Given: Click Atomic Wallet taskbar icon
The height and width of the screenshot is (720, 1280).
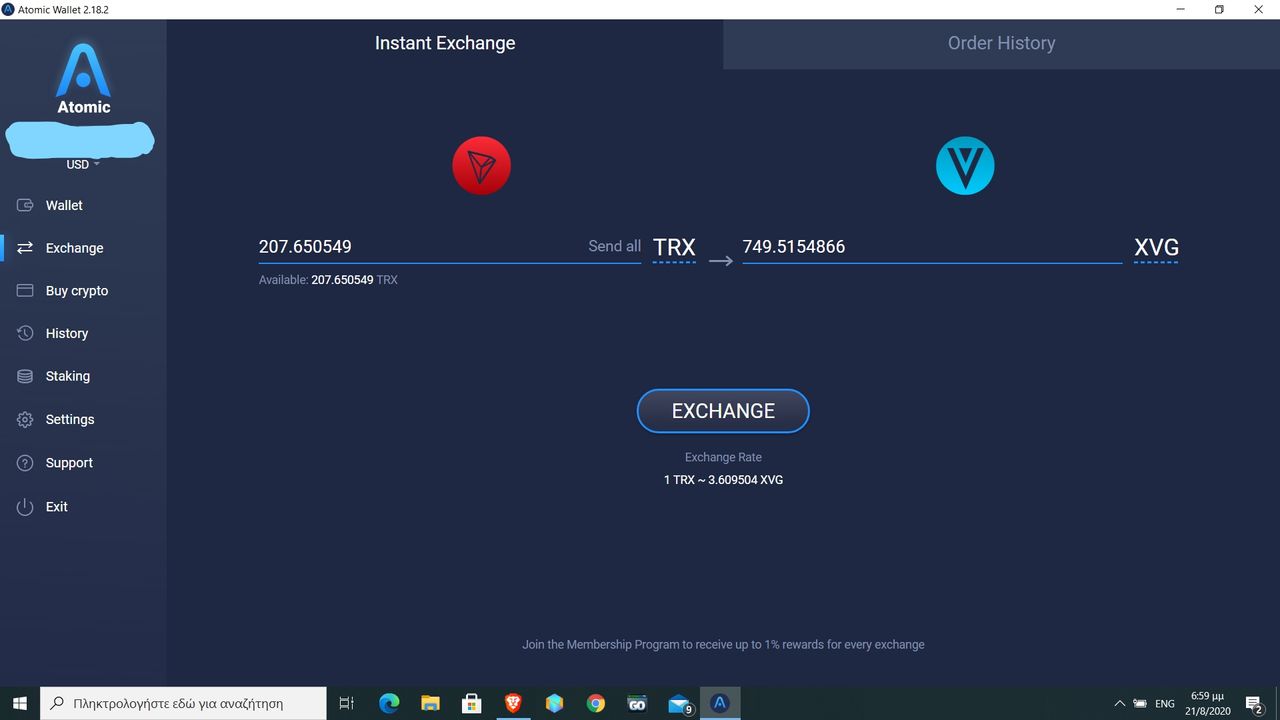Looking at the screenshot, I should tap(719, 703).
